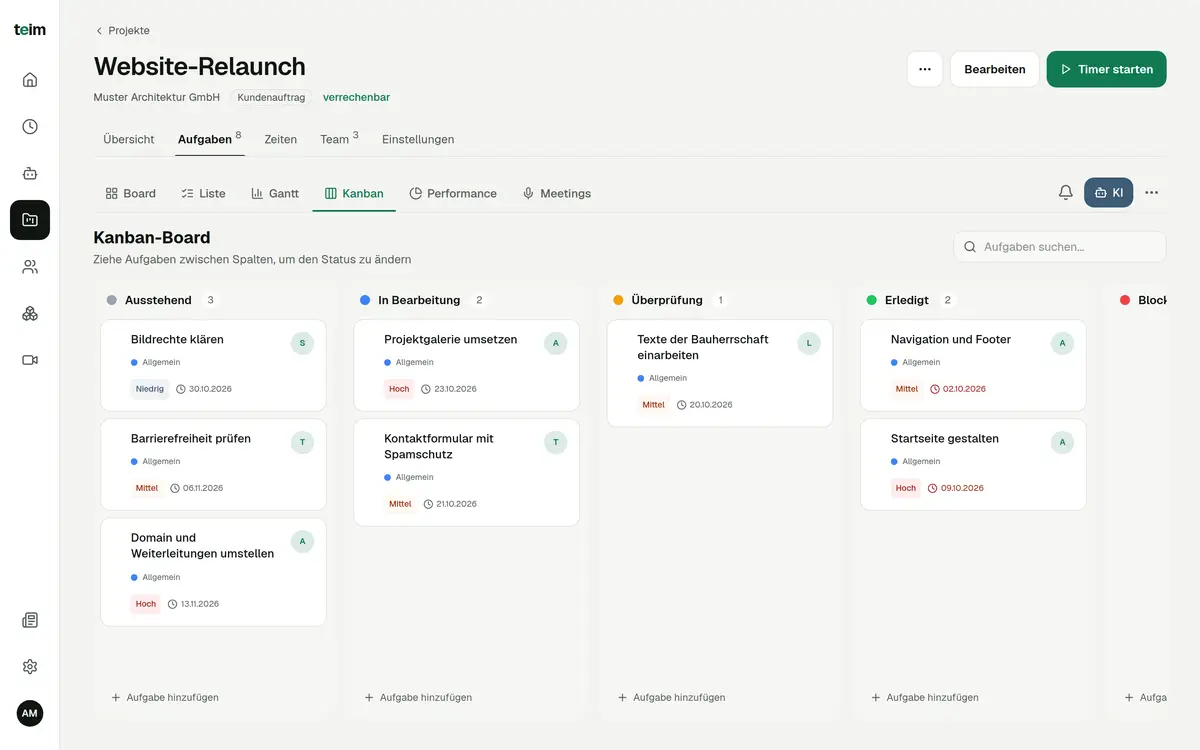The height and width of the screenshot is (750, 1200).
Task: Open the Bildrechte klären card
Action: (213, 365)
